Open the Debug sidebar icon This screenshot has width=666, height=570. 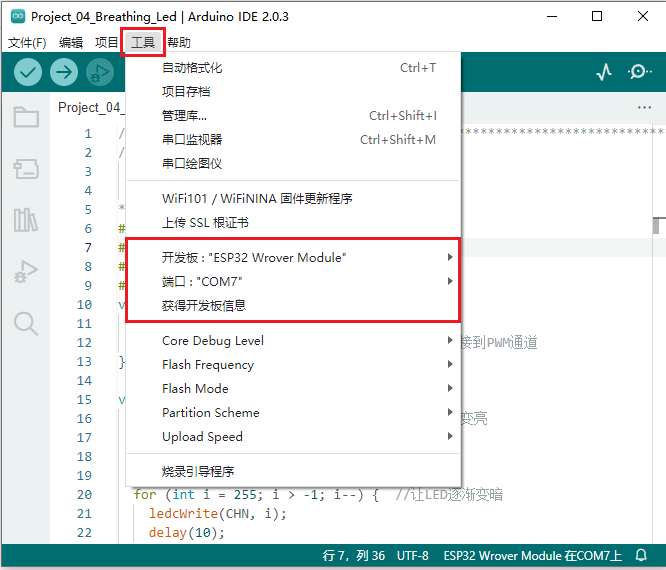pyautogui.click(x=26, y=271)
